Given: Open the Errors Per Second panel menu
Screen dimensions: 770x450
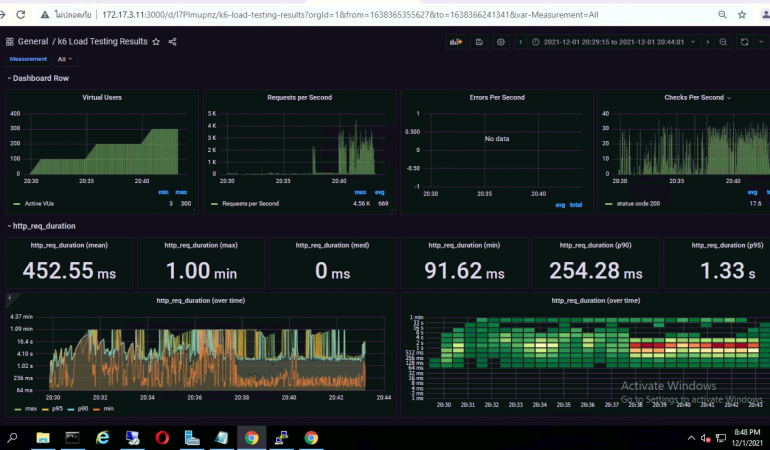Looking at the screenshot, I should click(497, 97).
